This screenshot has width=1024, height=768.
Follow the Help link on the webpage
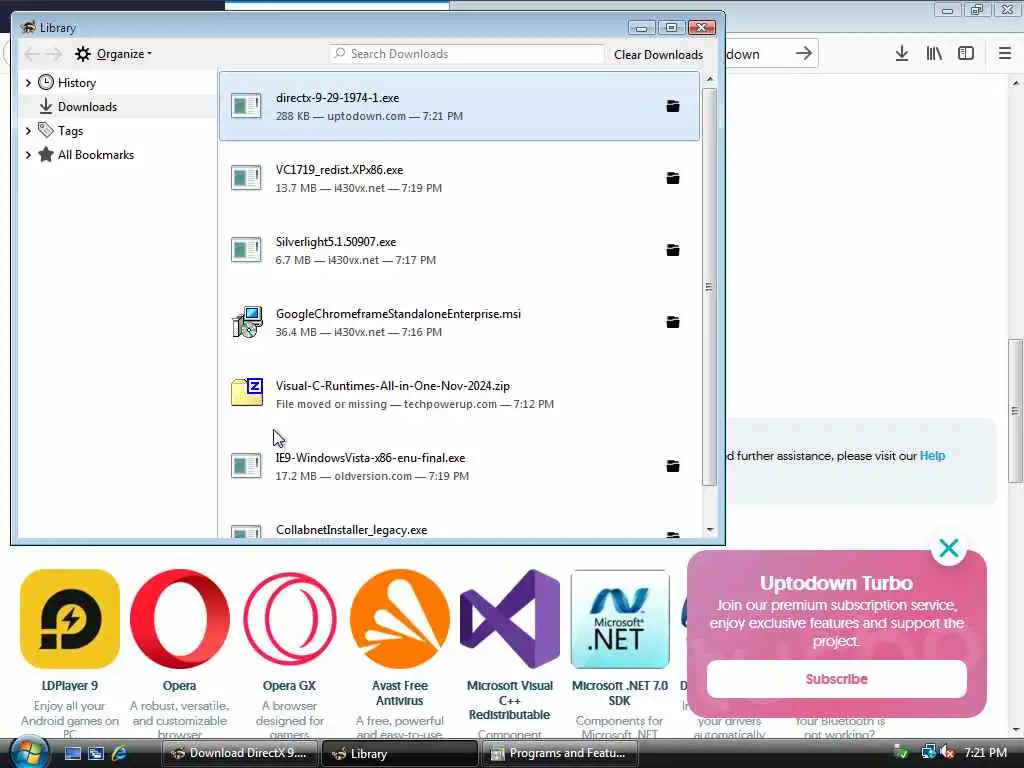point(932,456)
